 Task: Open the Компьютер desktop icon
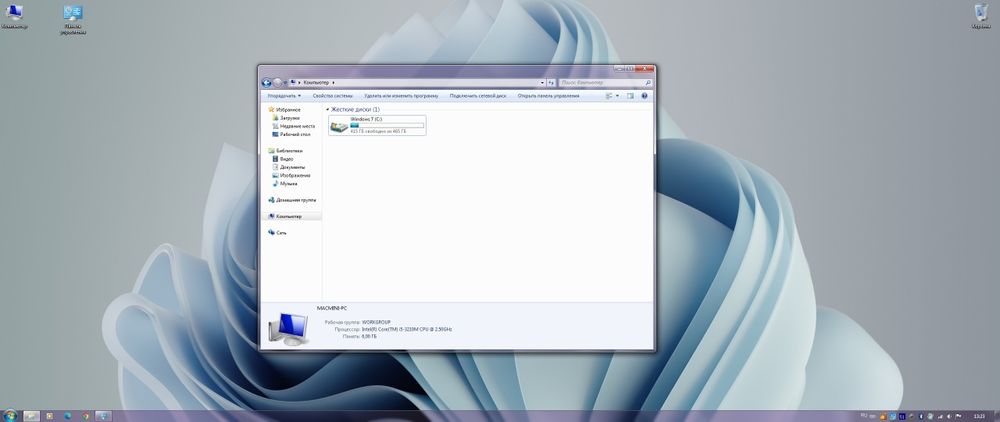tap(13, 17)
